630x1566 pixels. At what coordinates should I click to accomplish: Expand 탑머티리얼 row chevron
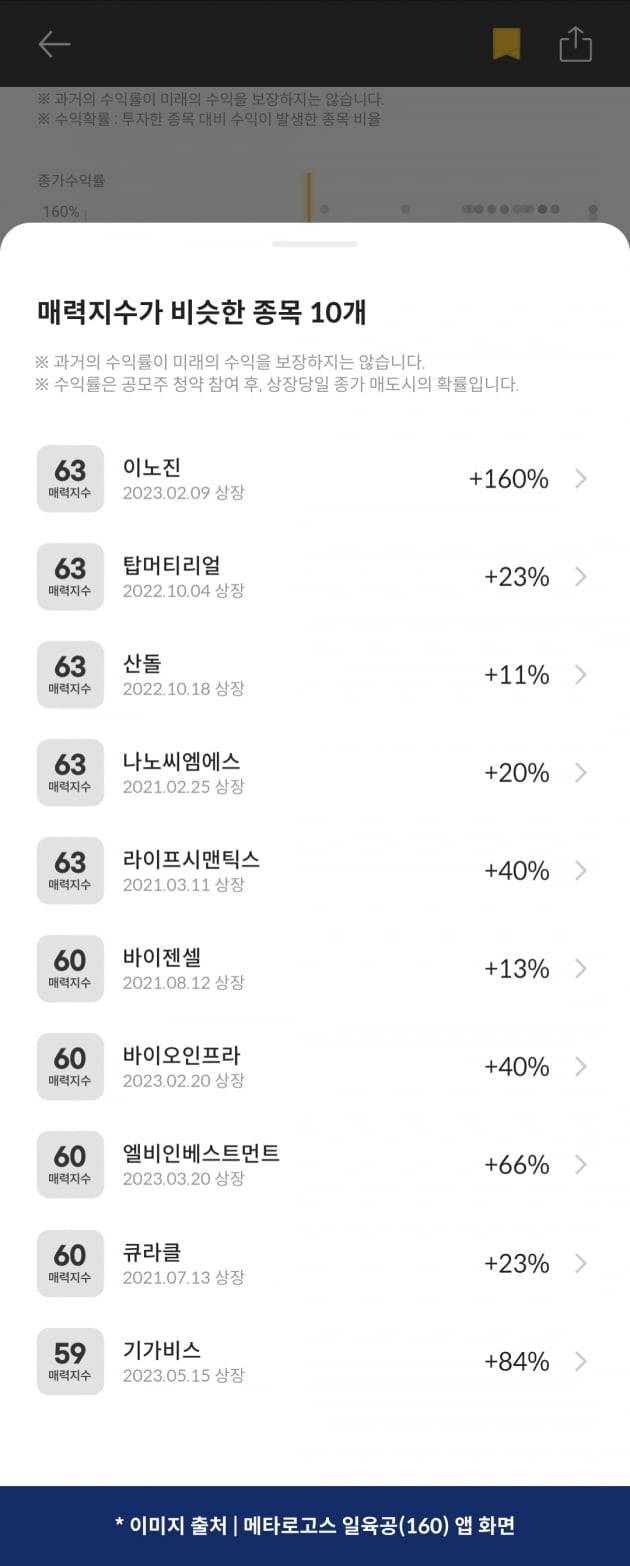point(581,577)
